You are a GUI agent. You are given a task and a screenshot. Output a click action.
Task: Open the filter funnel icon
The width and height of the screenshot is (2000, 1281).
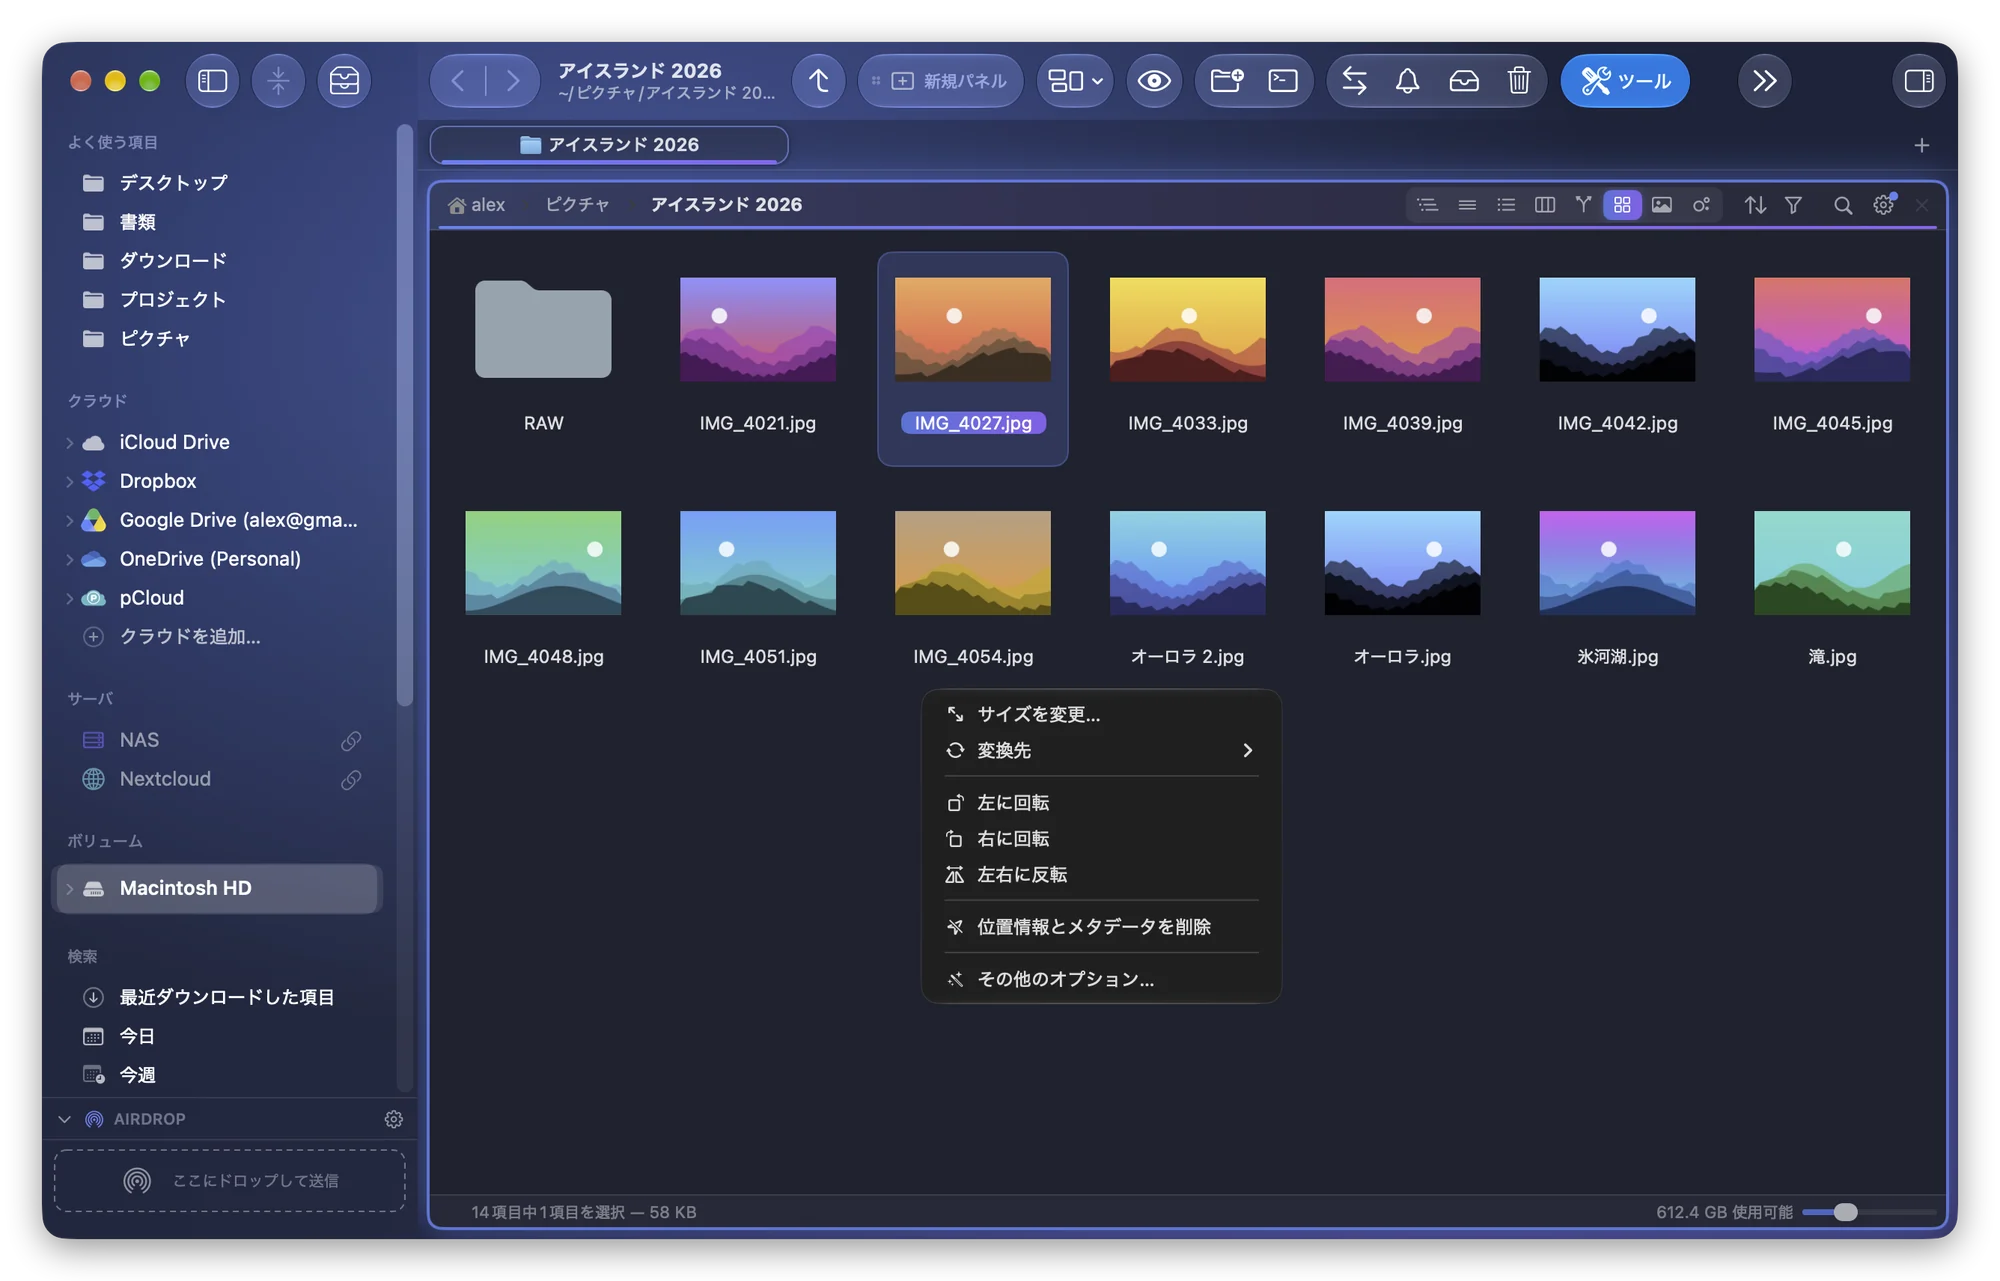(1793, 205)
